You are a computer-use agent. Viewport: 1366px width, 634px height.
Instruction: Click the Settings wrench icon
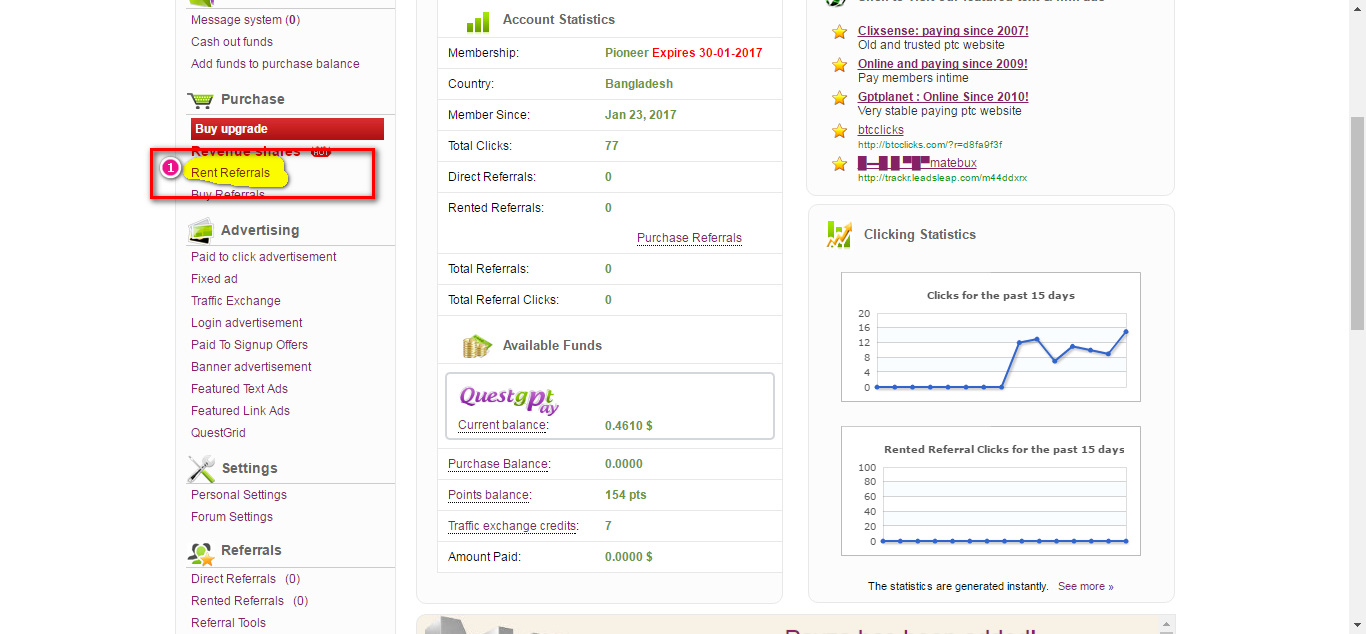201,469
